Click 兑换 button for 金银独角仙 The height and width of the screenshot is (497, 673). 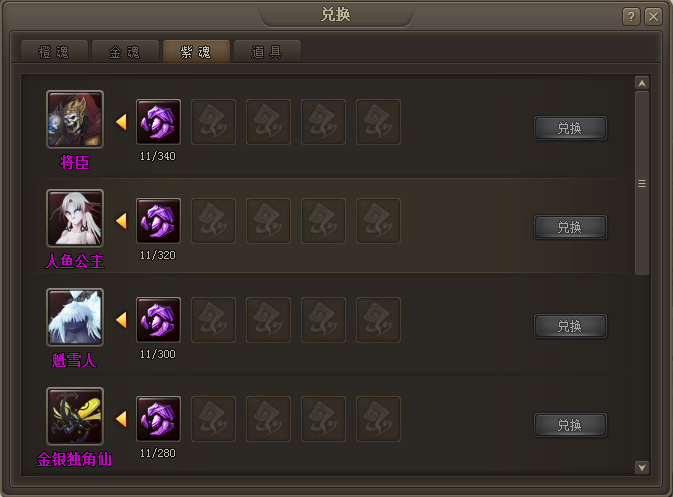pyautogui.click(x=570, y=425)
